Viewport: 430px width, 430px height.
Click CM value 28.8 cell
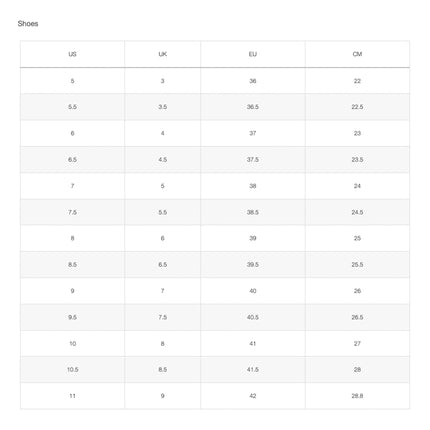pos(357,396)
